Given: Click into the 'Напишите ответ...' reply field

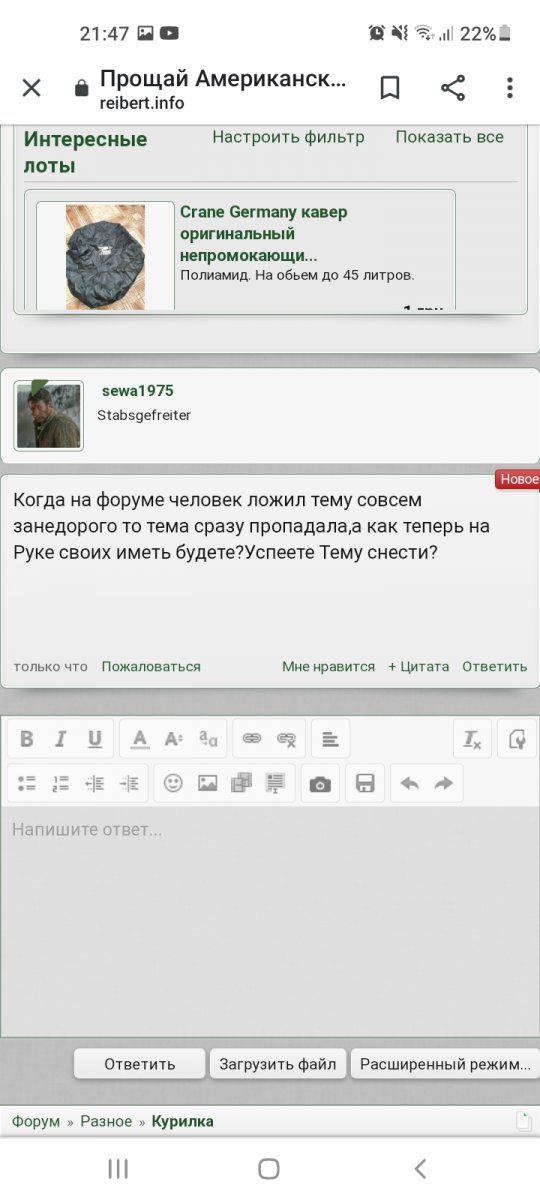Looking at the screenshot, I should point(270,920).
